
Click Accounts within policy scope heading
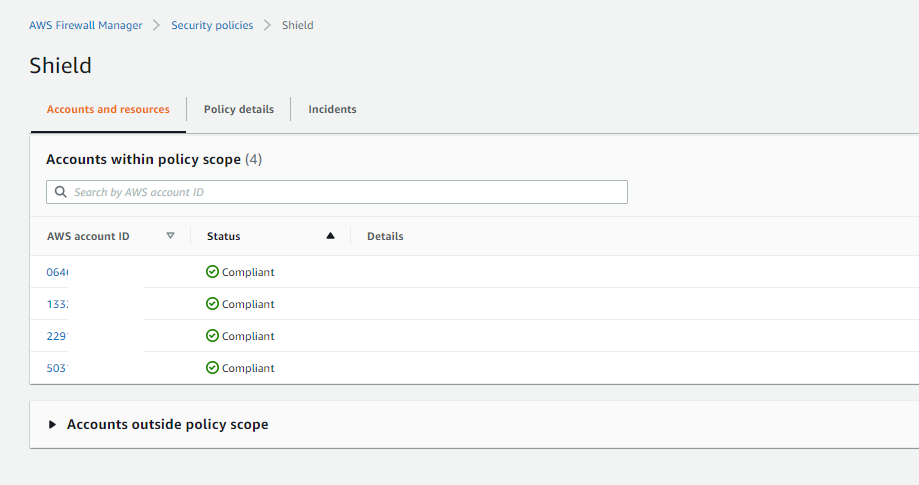point(144,159)
